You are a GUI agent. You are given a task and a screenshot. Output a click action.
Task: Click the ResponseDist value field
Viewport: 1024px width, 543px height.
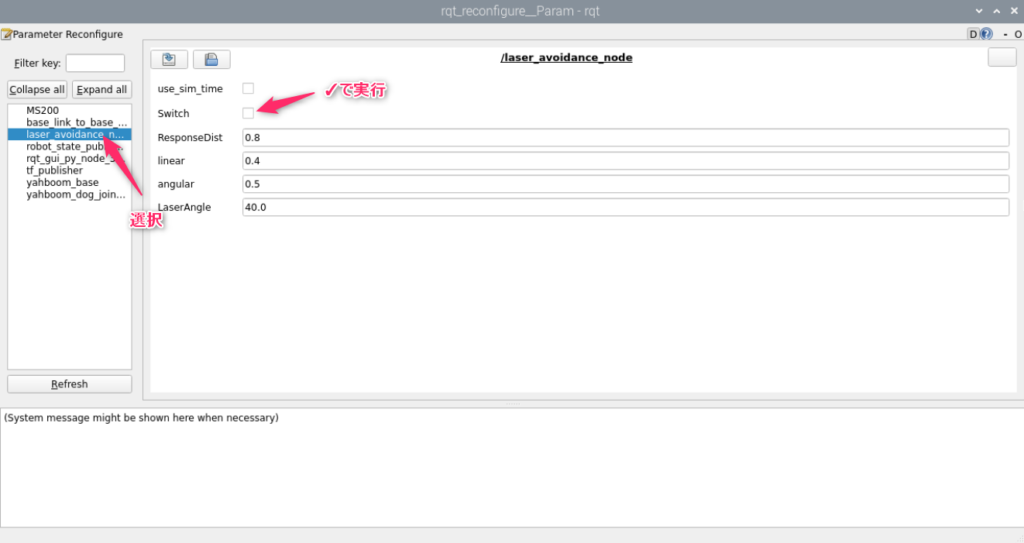(x=625, y=137)
